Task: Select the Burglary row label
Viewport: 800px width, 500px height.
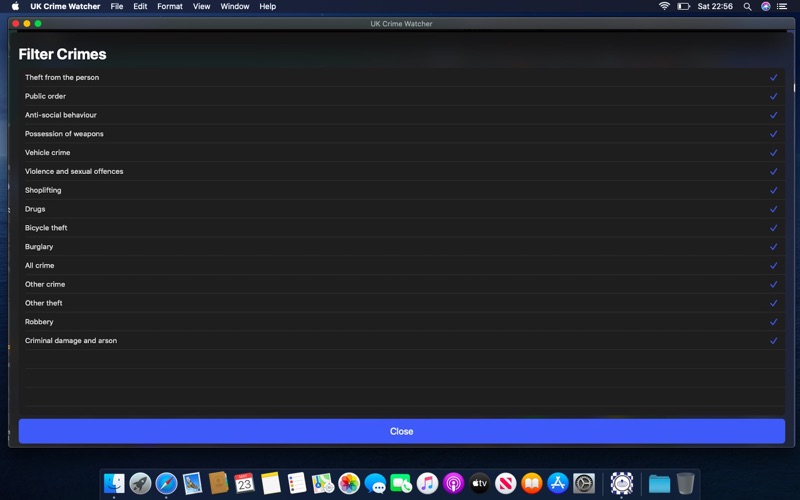Action: (39, 247)
